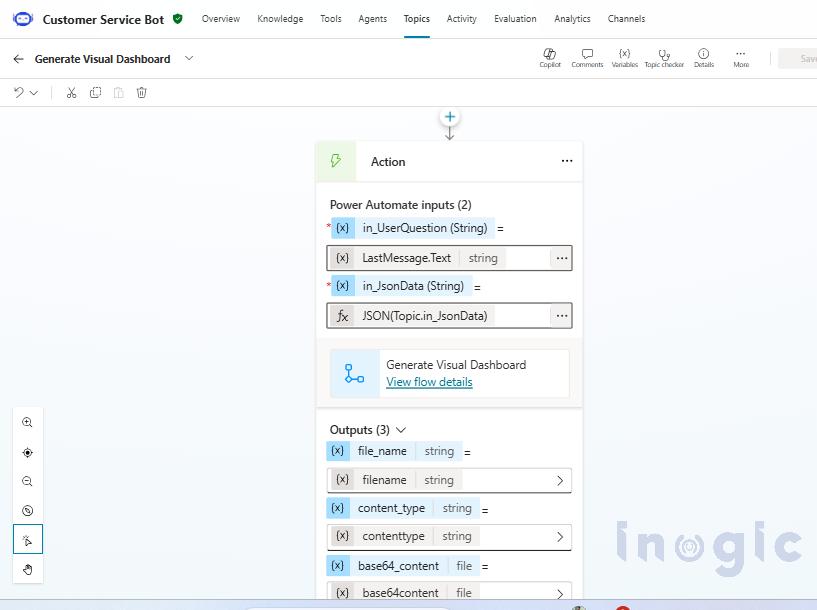Open JSON formula field options ellipsis

(562, 316)
